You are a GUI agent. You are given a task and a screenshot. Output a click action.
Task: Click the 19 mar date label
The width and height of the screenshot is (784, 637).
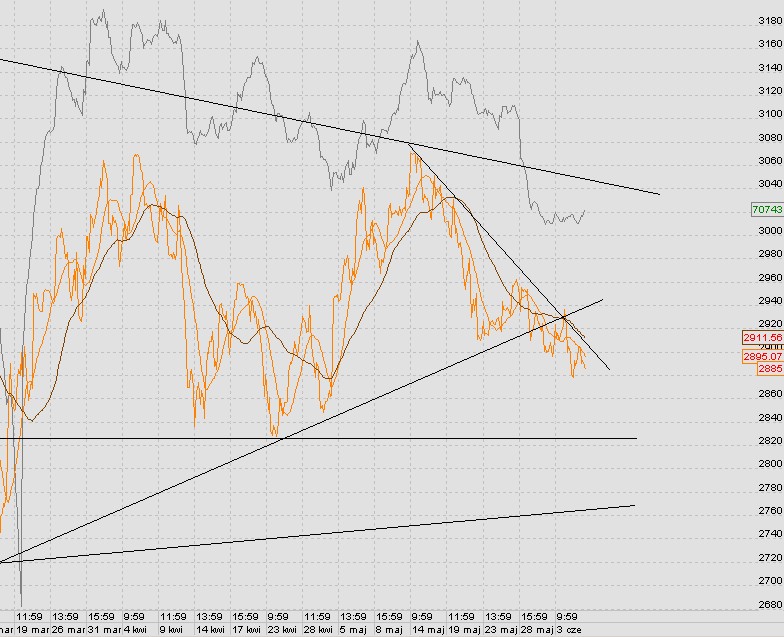(x=32, y=630)
